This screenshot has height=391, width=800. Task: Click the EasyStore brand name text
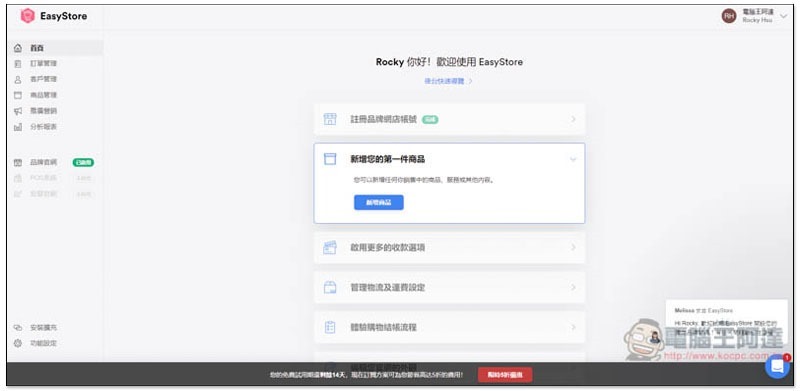click(x=64, y=16)
